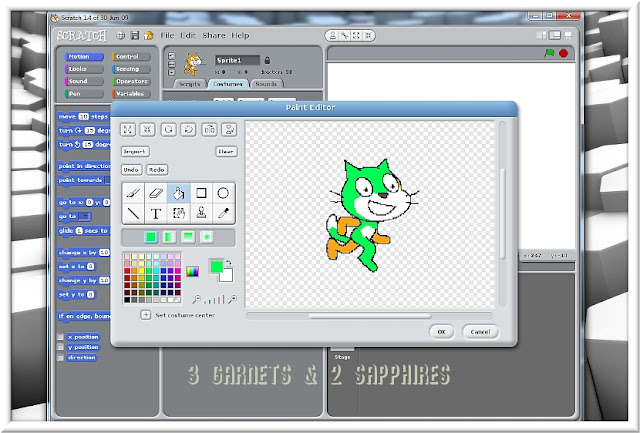Open the Edit menu
Image resolution: width=640 pixels, height=433 pixels.
click(x=188, y=36)
